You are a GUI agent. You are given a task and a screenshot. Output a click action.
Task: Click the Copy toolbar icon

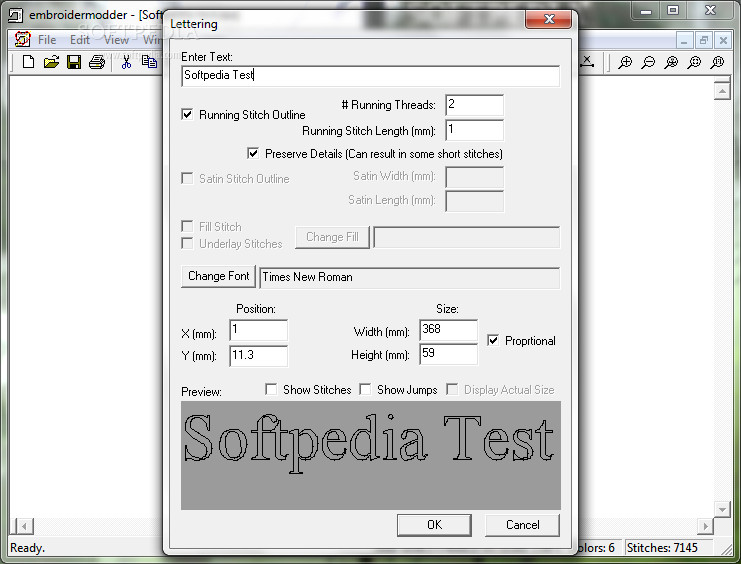(149, 62)
